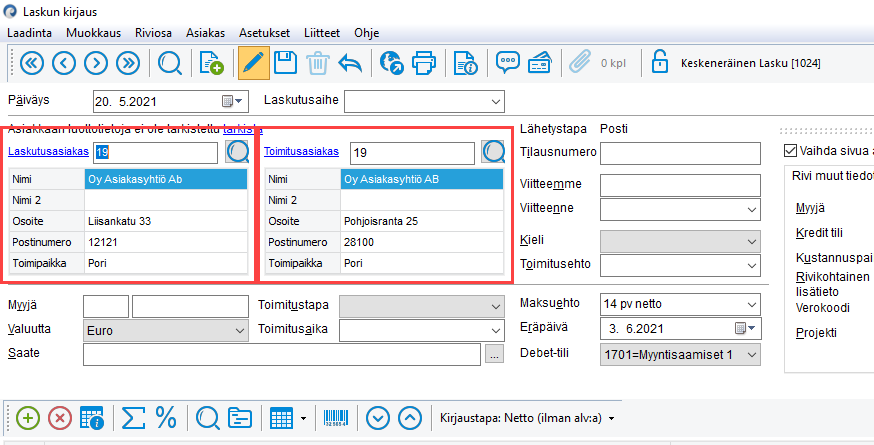The width and height of the screenshot is (874, 445).
Task: Go to the previous invoice record
Action: pos(64,64)
